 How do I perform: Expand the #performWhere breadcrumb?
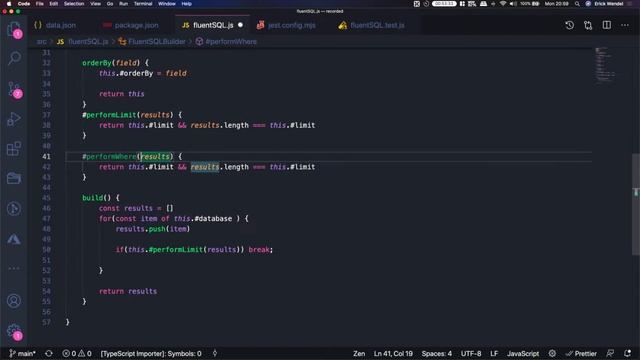point(226,42)
